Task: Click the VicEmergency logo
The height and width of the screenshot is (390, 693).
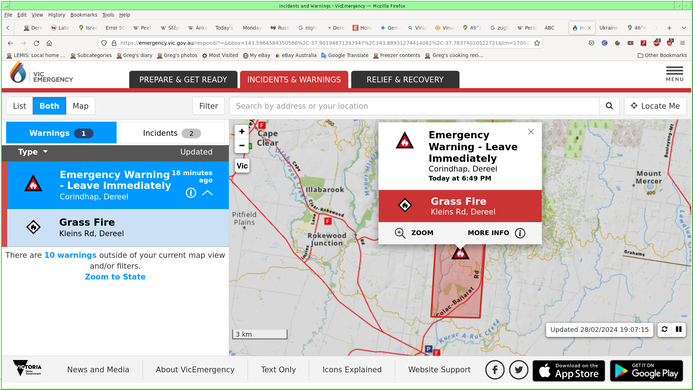Action: [41, 73]
